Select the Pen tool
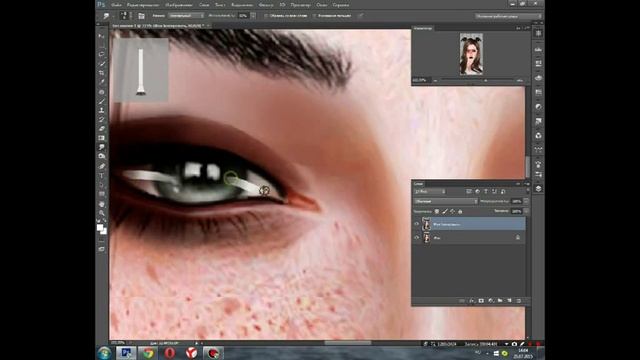The image size is (640, 360). pyautogui.click(x=101, y=166)
